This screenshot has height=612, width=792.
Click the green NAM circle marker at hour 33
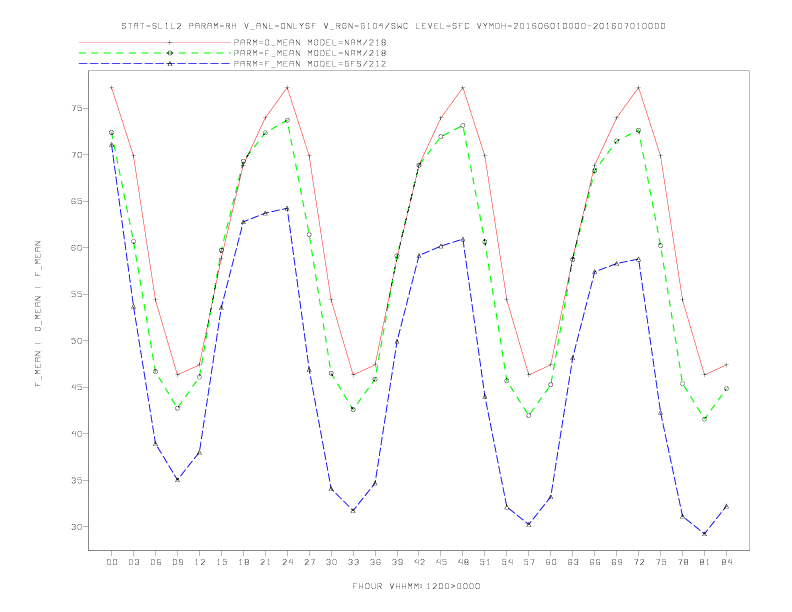(353, 410)
